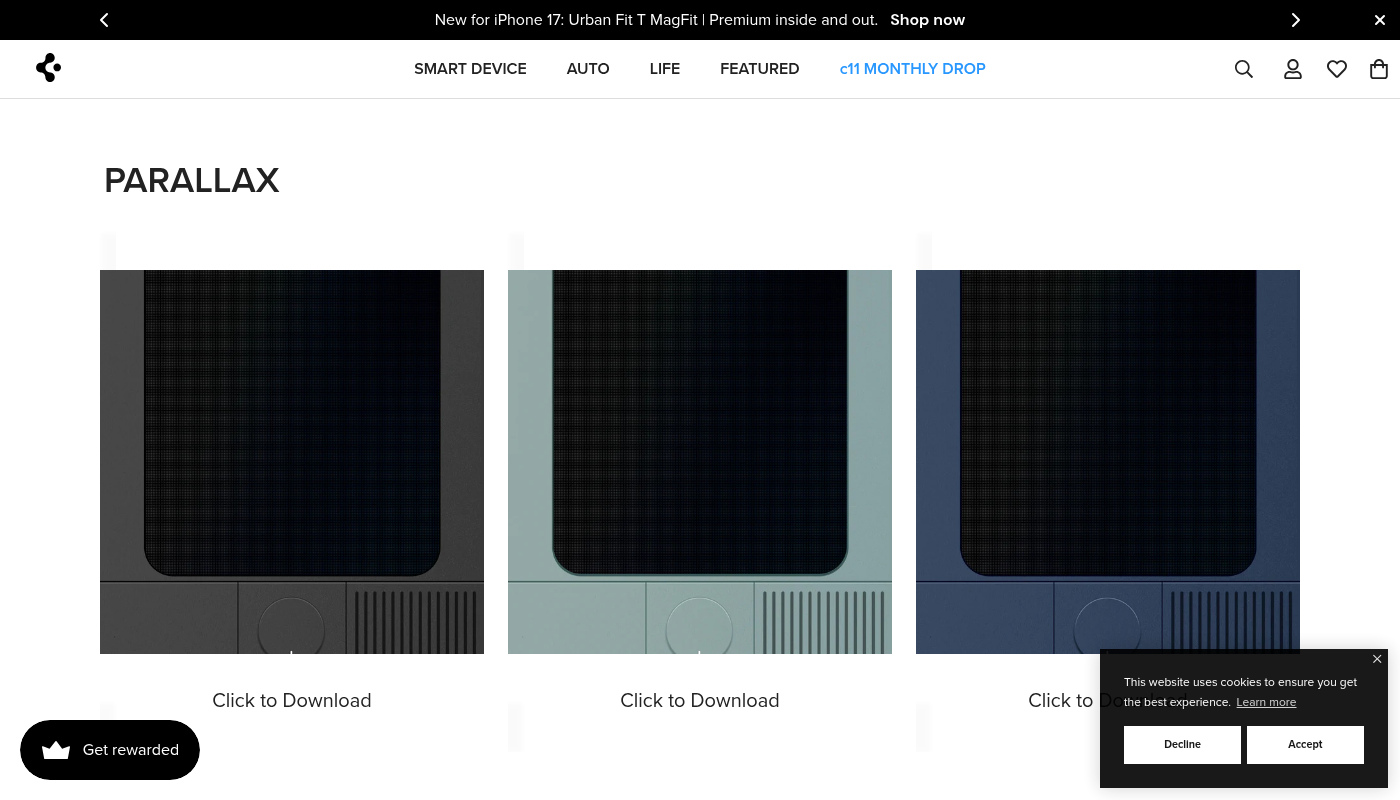Expand the FEATURED navigation menu

tap(759, 69)
